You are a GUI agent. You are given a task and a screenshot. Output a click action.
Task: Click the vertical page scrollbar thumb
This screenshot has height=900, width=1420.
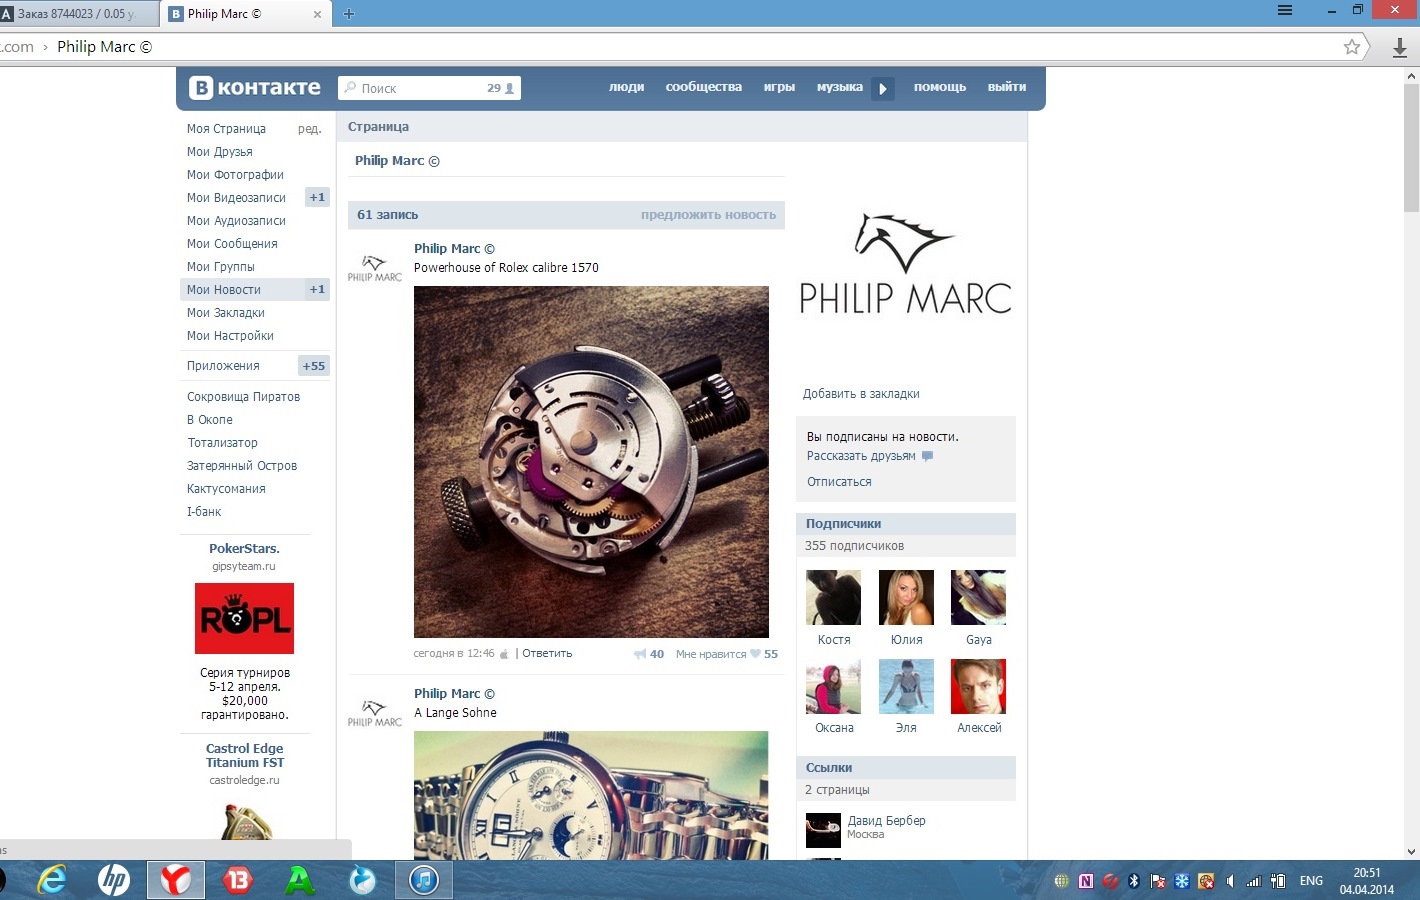tap(1411, 148)
